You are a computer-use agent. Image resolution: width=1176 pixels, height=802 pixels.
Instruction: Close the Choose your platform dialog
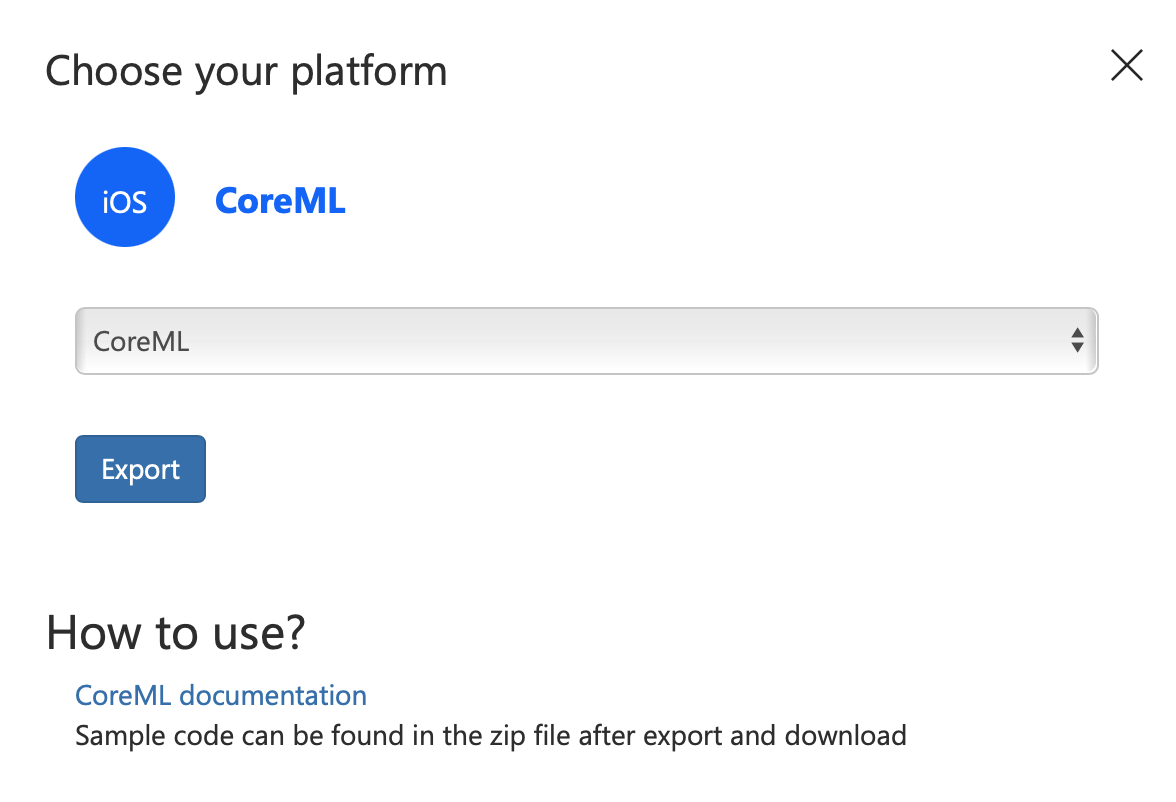click(1126, 65)
